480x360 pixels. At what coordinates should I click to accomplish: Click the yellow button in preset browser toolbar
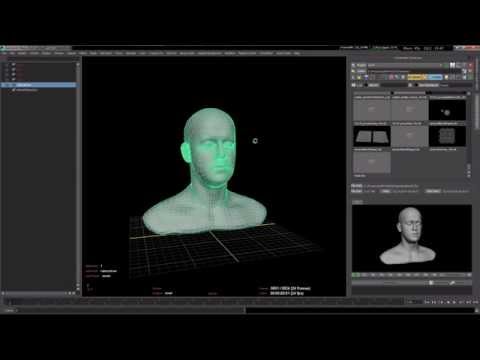416,77
